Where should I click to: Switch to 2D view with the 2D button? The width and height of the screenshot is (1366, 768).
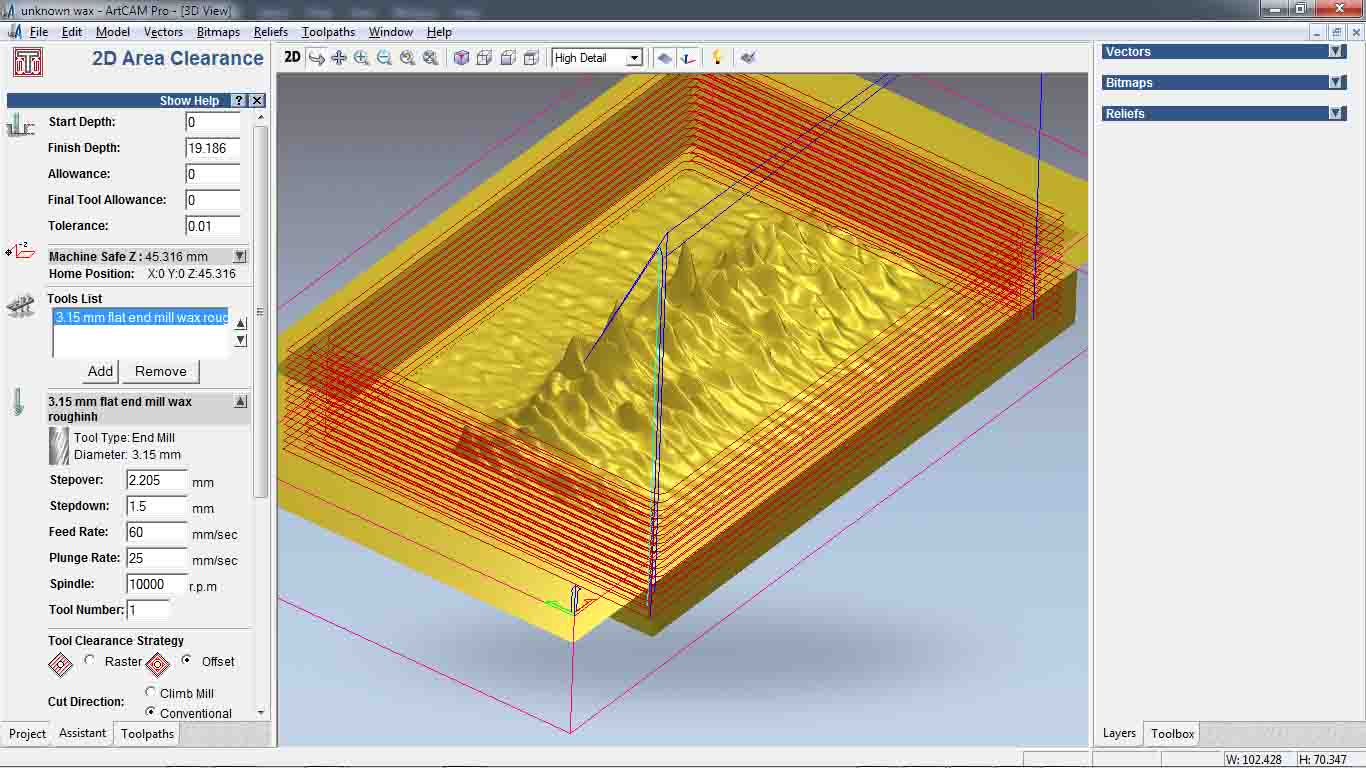pyautogui.click(x=292, y=58)
